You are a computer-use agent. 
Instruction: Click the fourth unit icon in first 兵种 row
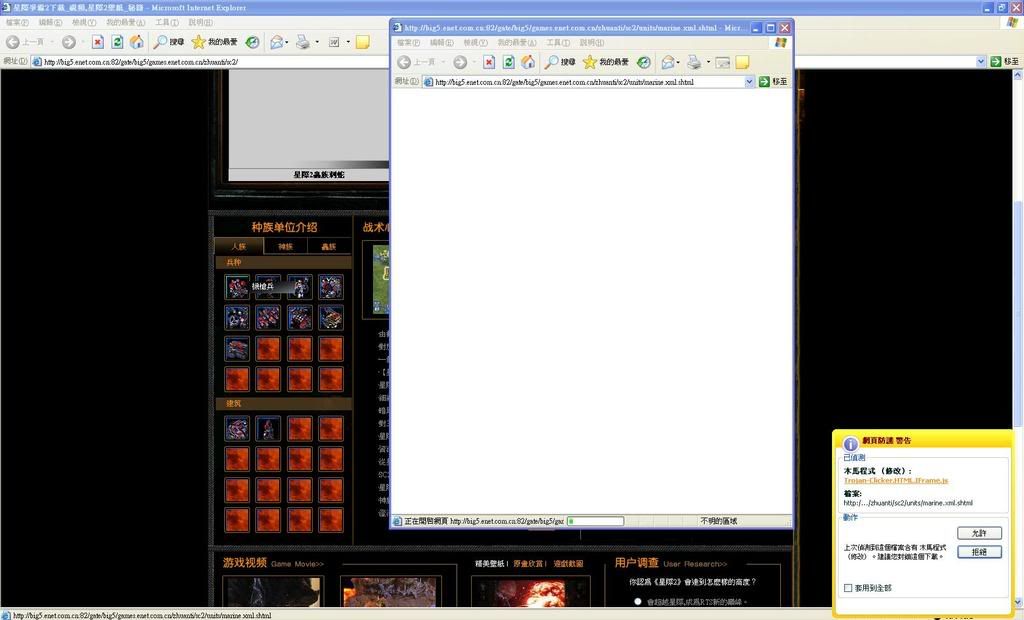point(330,286)
